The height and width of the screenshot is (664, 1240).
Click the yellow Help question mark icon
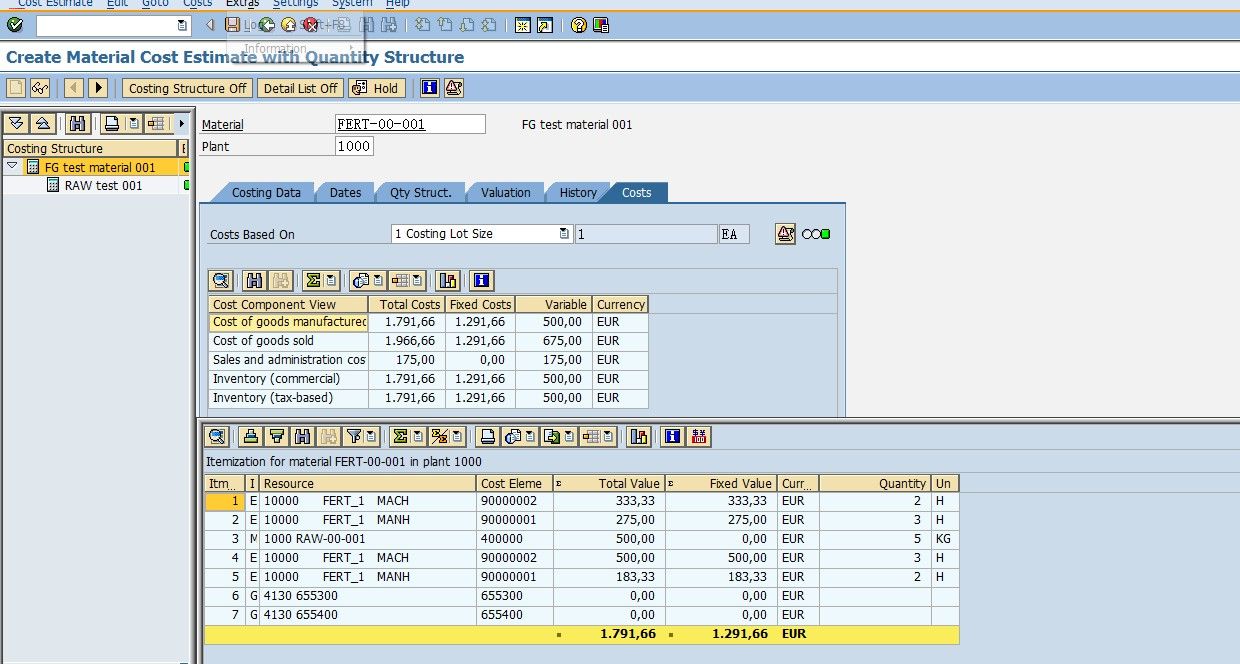tap(578, 25)
